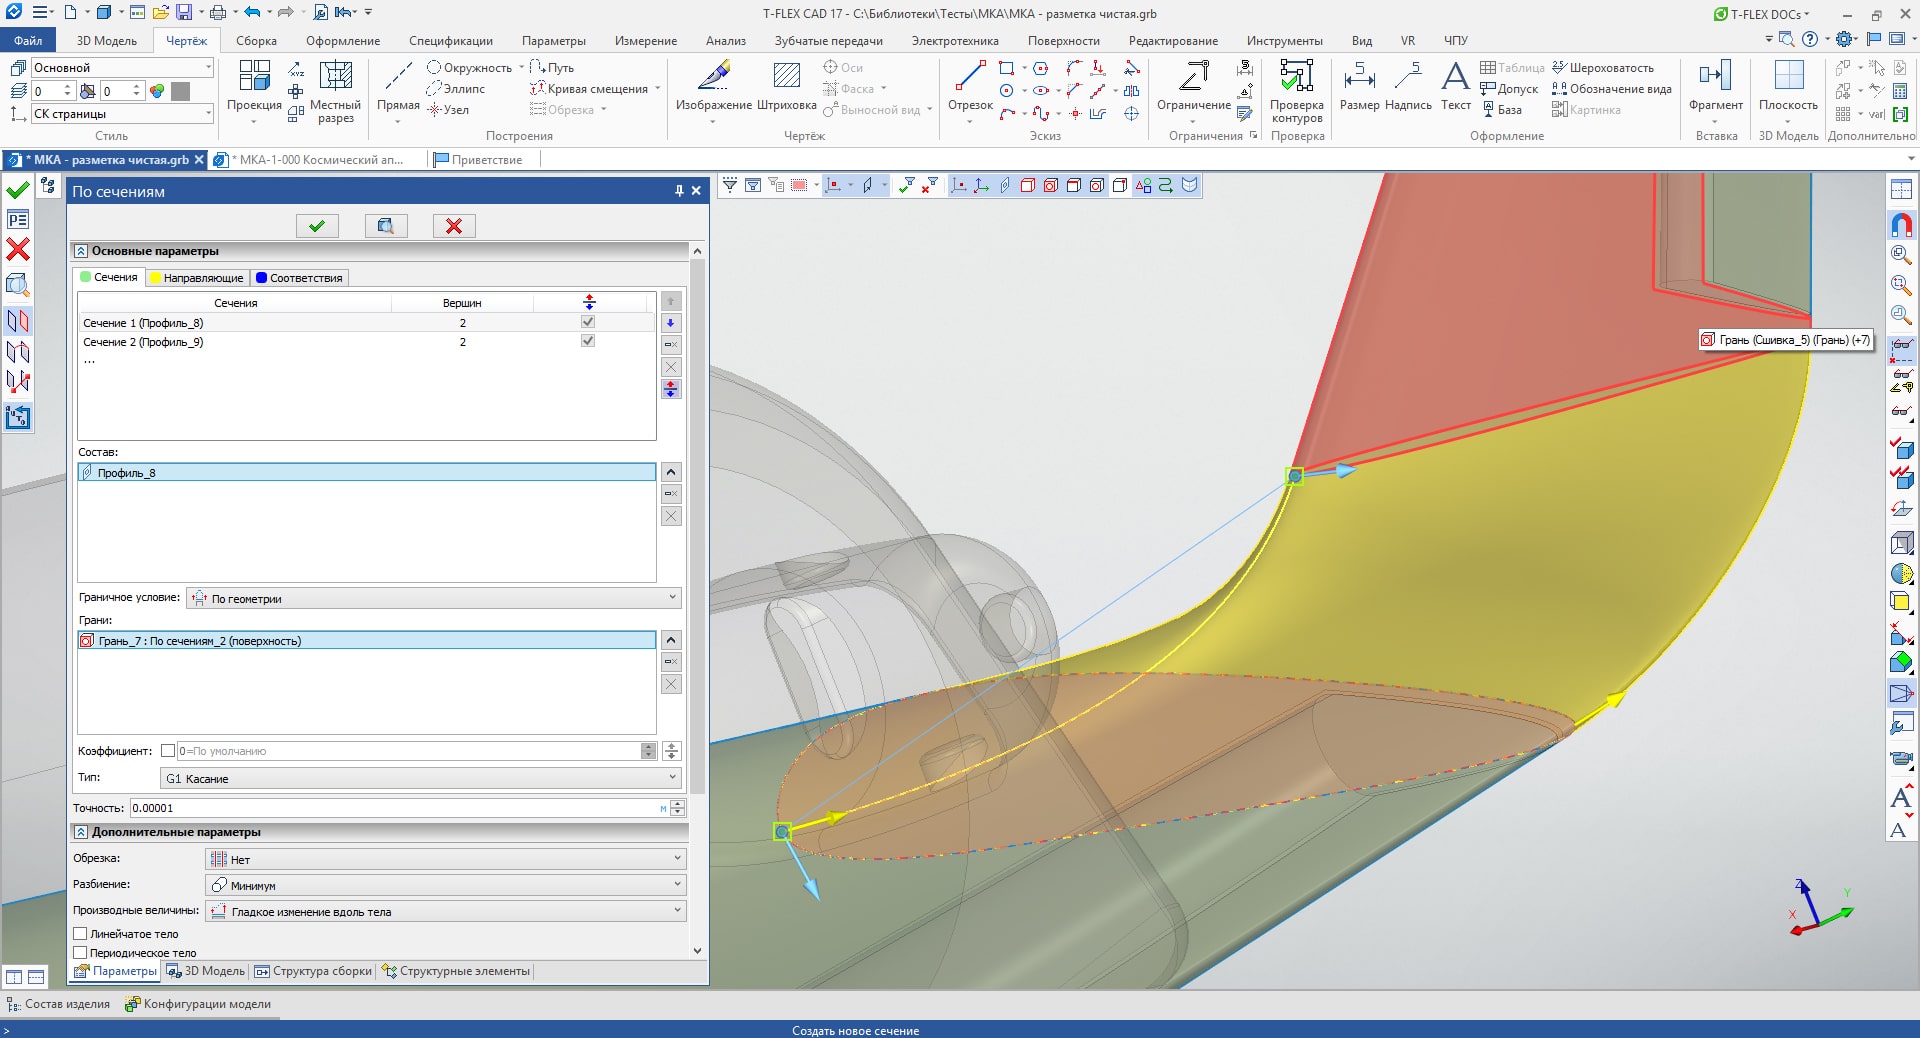
Task: Click the red X in left automenu
Action: tap(18, 250)
